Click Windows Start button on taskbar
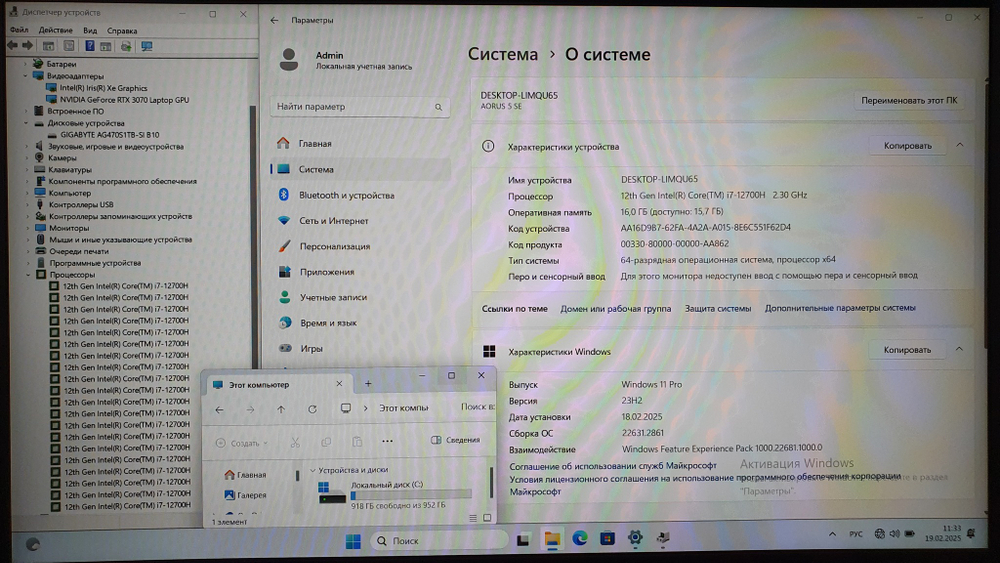This screenshot has width=1000, height=563. click(353, 541)
